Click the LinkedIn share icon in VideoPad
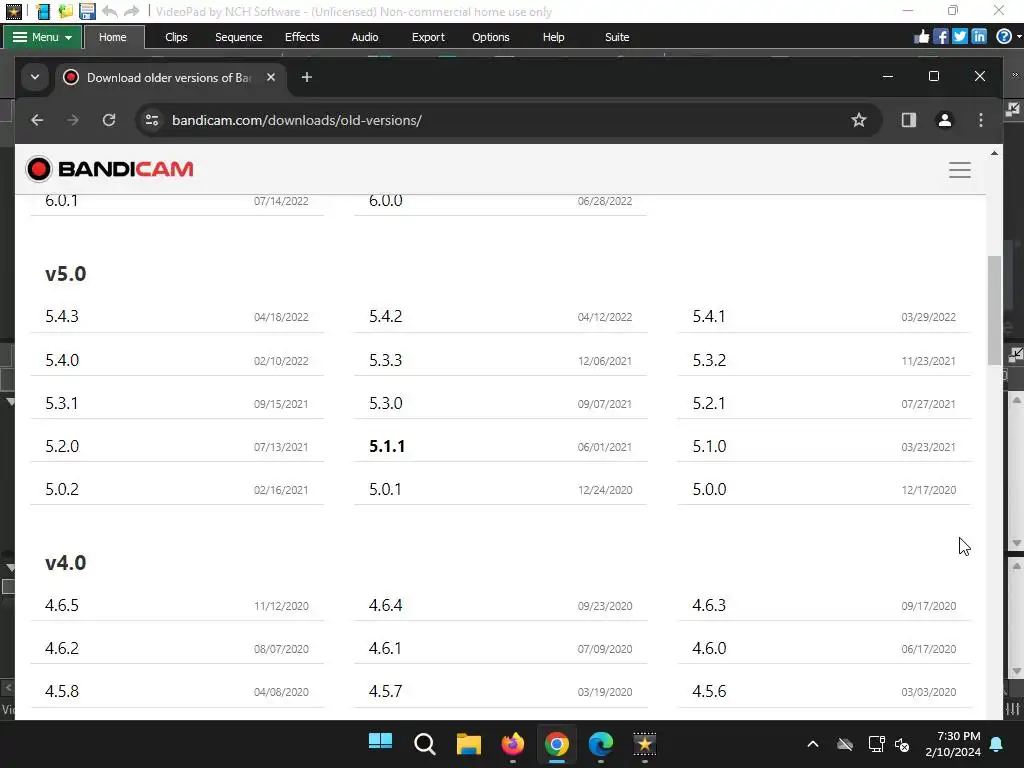 tap(978, 37)
